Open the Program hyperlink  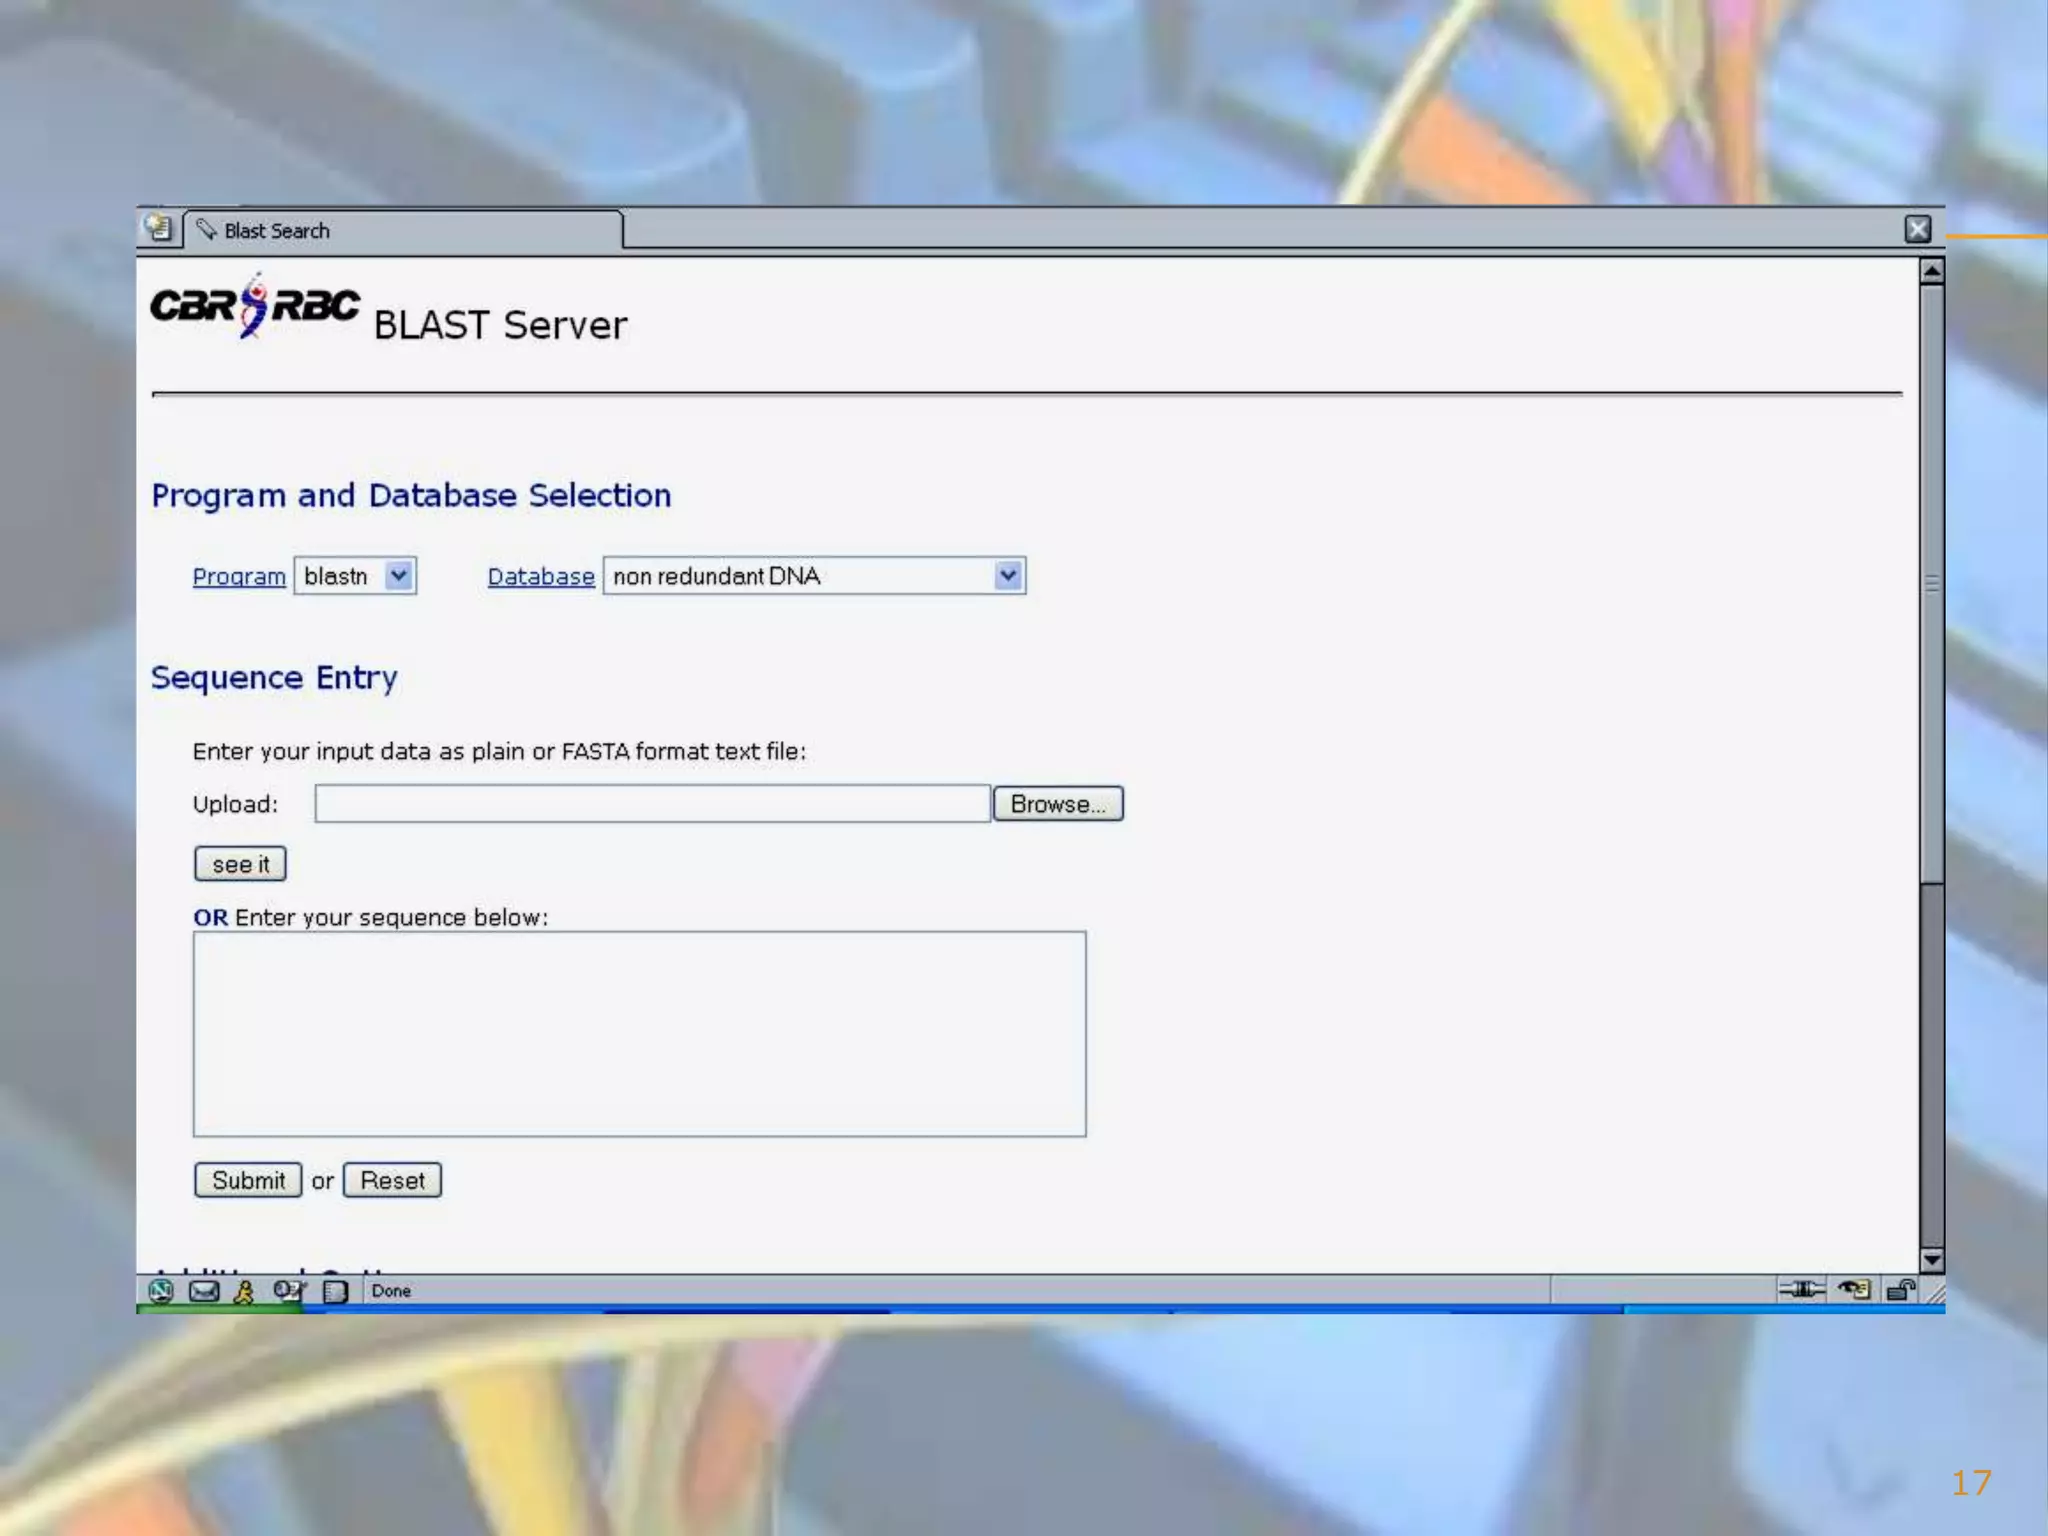coord(239,577)
